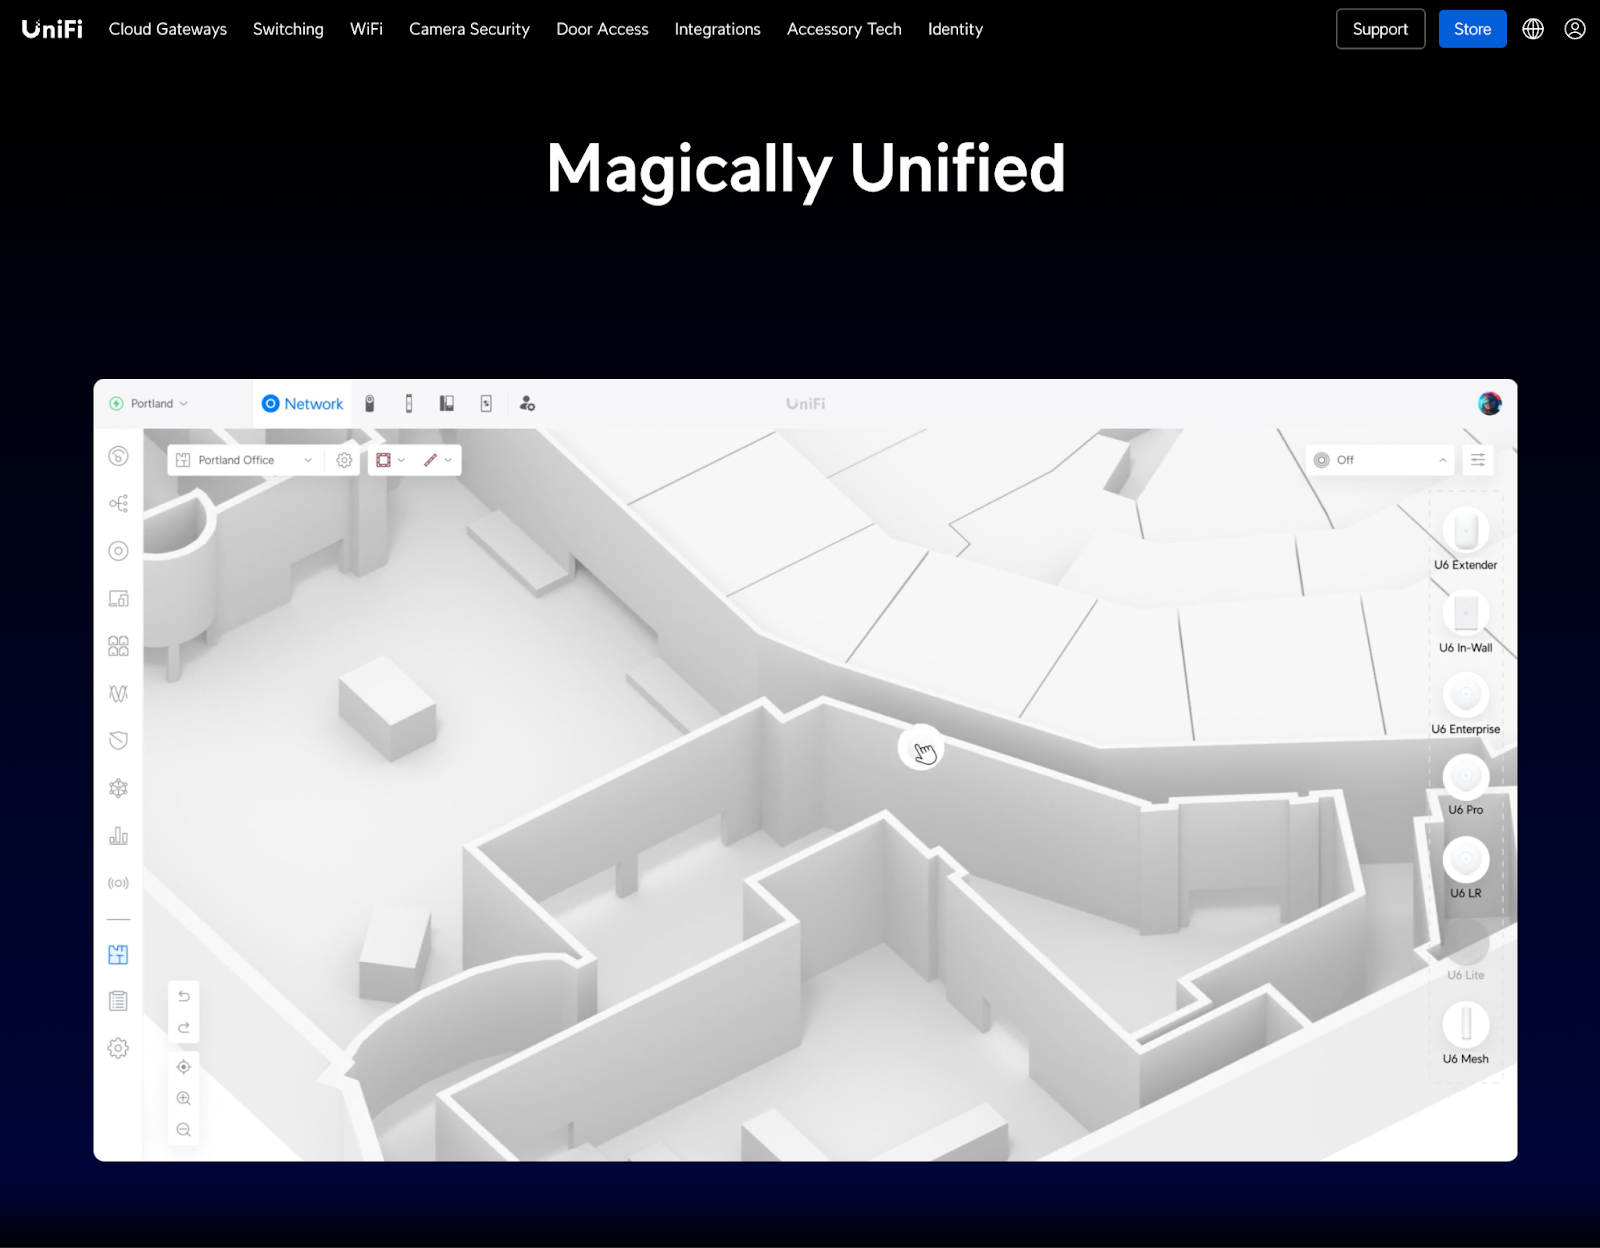Pick the U6 Lite access point
Image resolution: width=1600 pixels, height=1248 pixels.
[x=1466, y=951]
